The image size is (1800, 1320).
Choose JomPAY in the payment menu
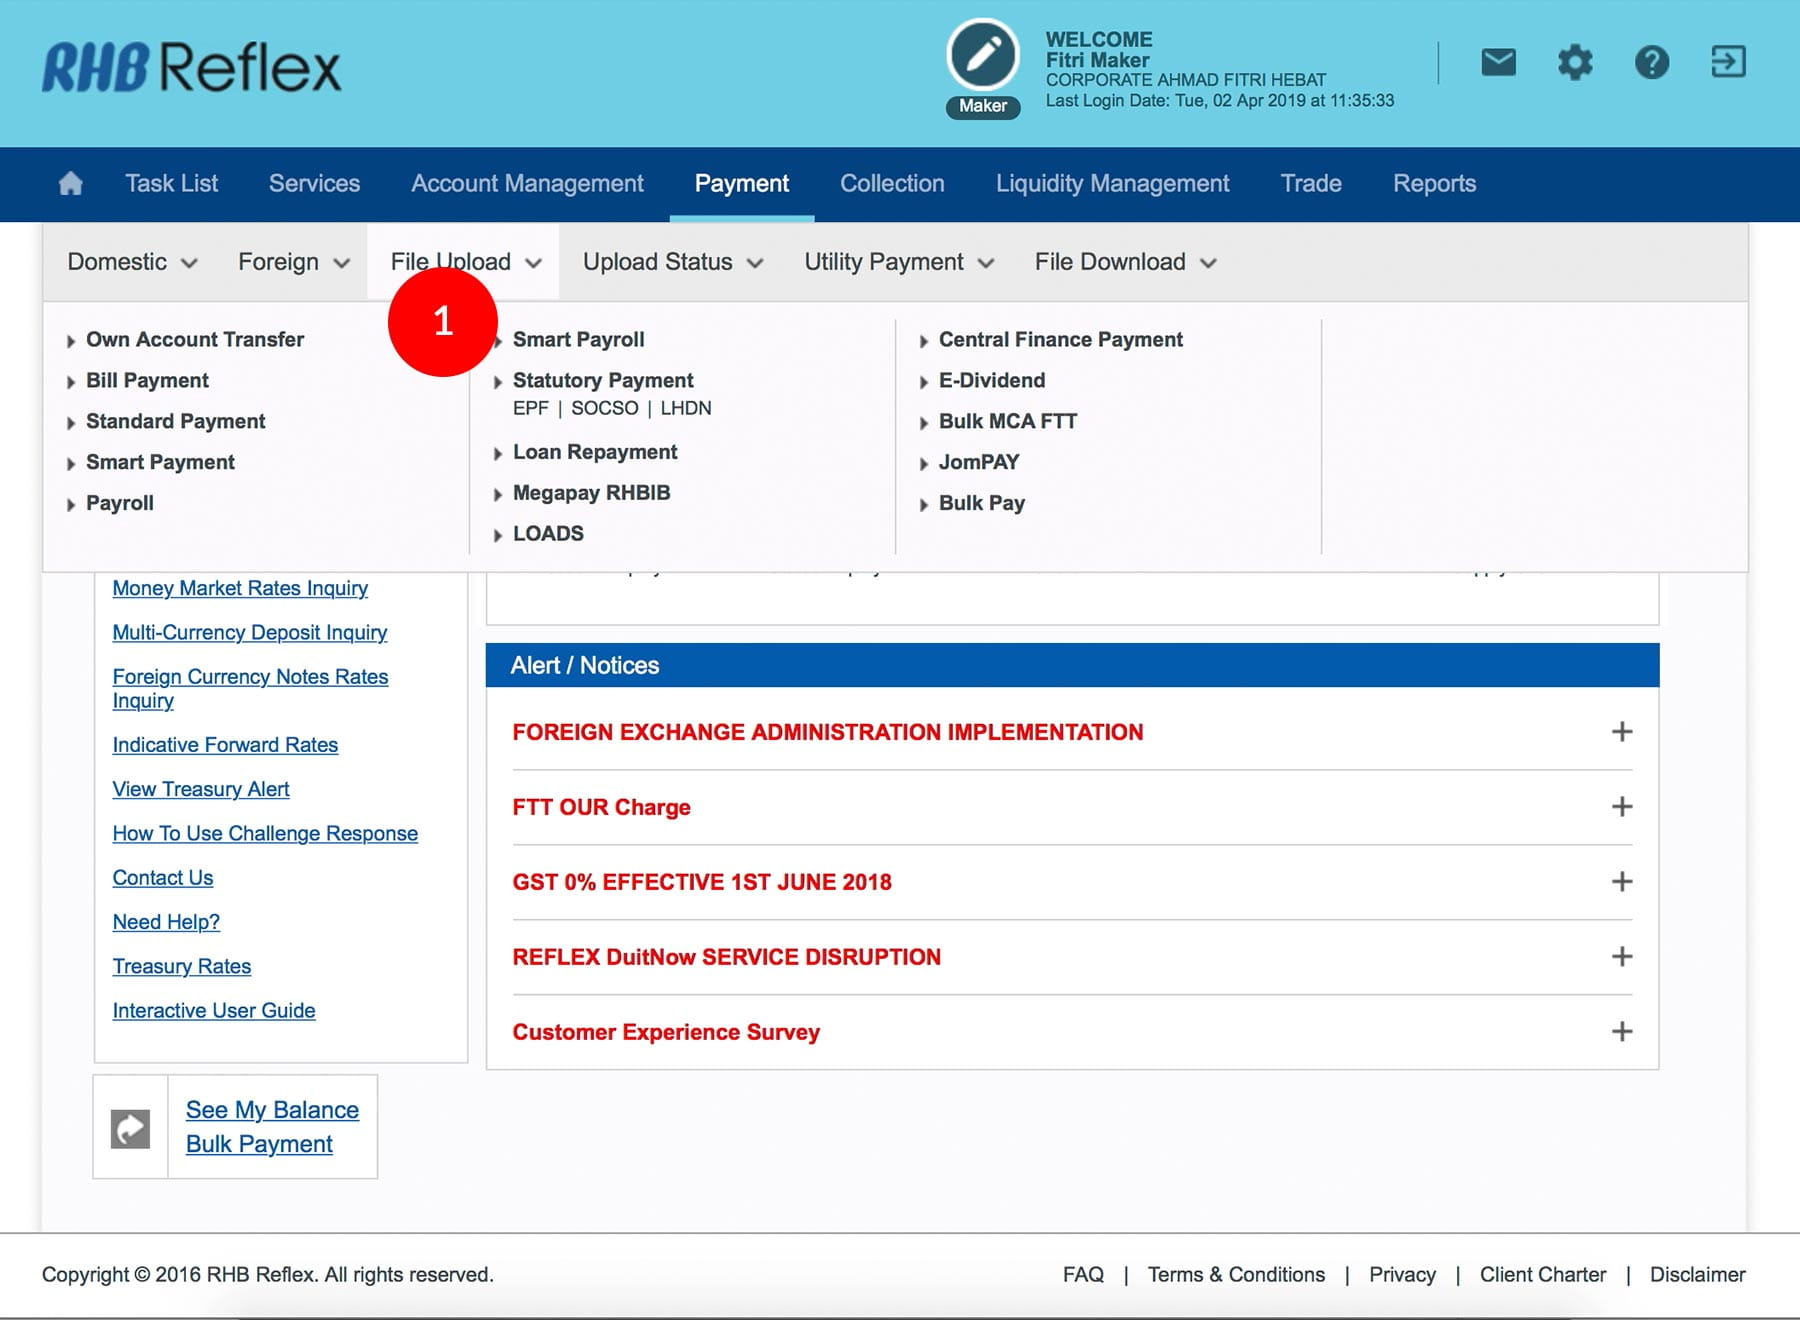point(978,462)
